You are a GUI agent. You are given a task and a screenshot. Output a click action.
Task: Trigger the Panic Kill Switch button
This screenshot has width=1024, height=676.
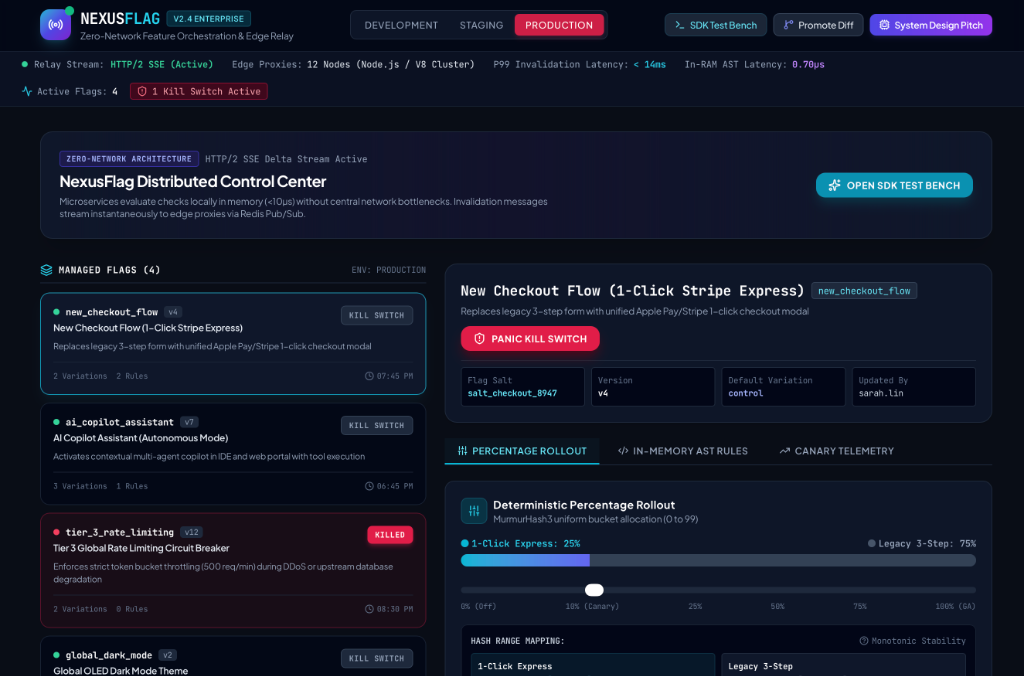[x=530, y=338]
